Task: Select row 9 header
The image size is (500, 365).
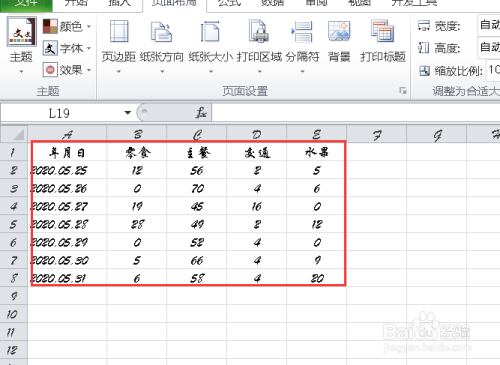Action: [14, 296]
